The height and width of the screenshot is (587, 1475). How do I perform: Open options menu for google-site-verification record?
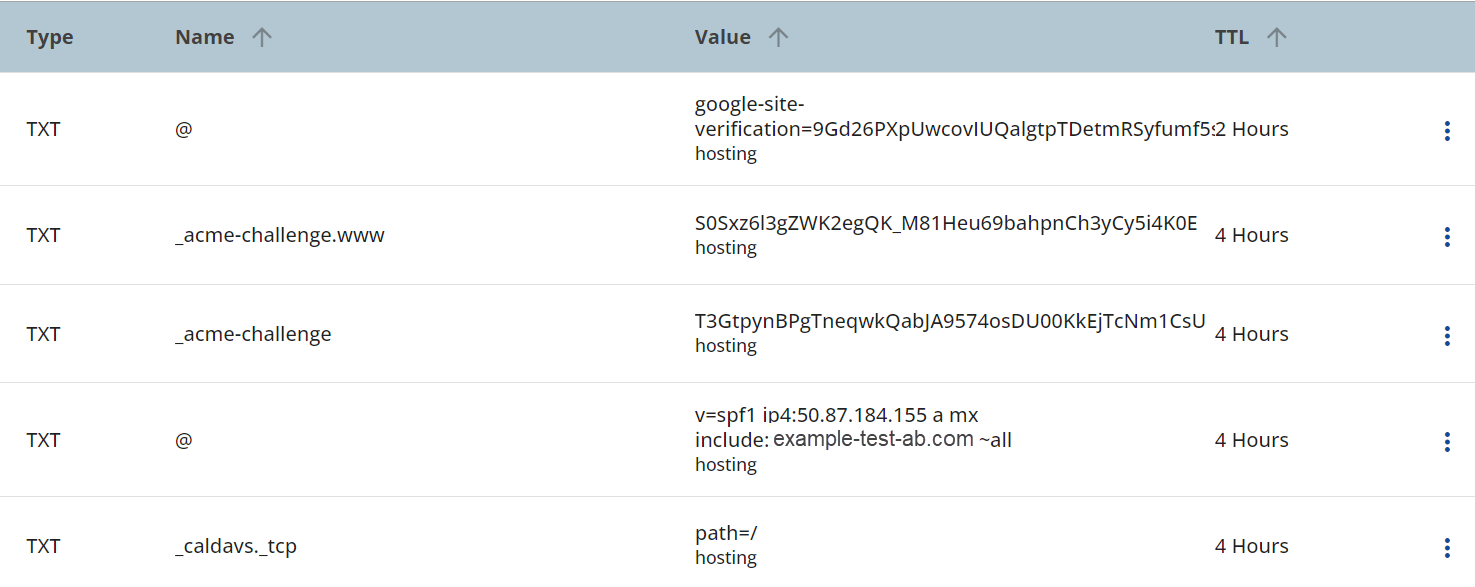click(x=1446, y=131)
